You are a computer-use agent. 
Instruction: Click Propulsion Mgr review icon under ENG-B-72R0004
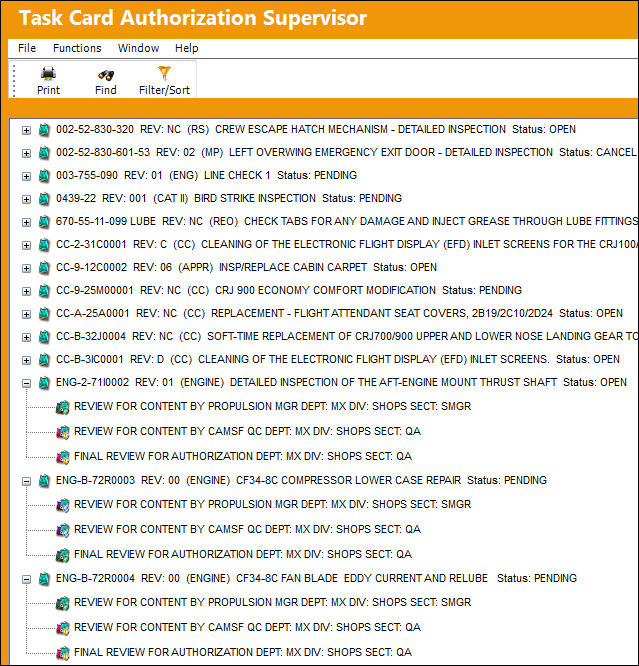[x=62, y=603]
